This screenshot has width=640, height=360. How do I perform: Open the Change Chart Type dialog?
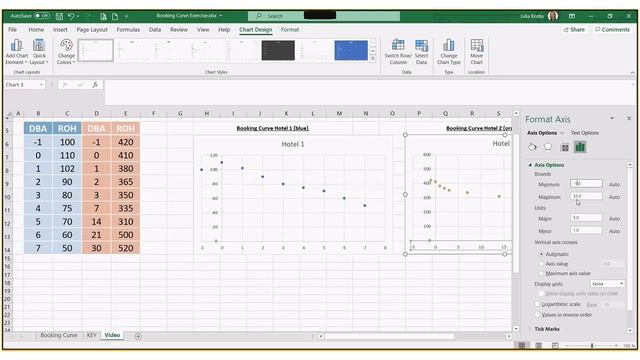pos(449,52)
